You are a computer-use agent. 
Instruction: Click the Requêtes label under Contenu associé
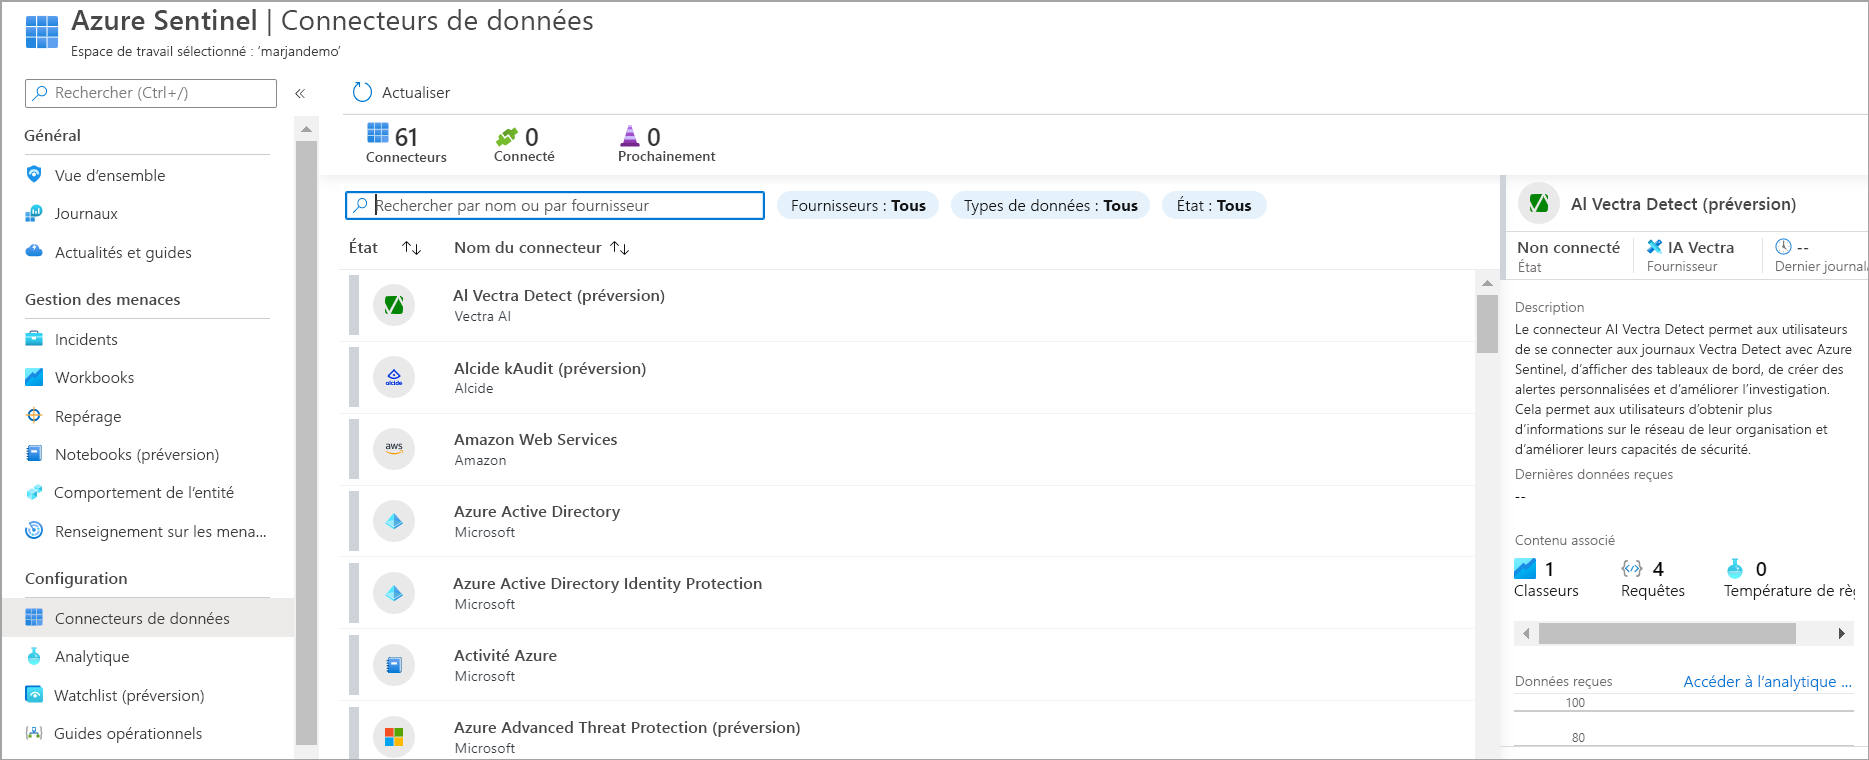(x=1653, y=591)
